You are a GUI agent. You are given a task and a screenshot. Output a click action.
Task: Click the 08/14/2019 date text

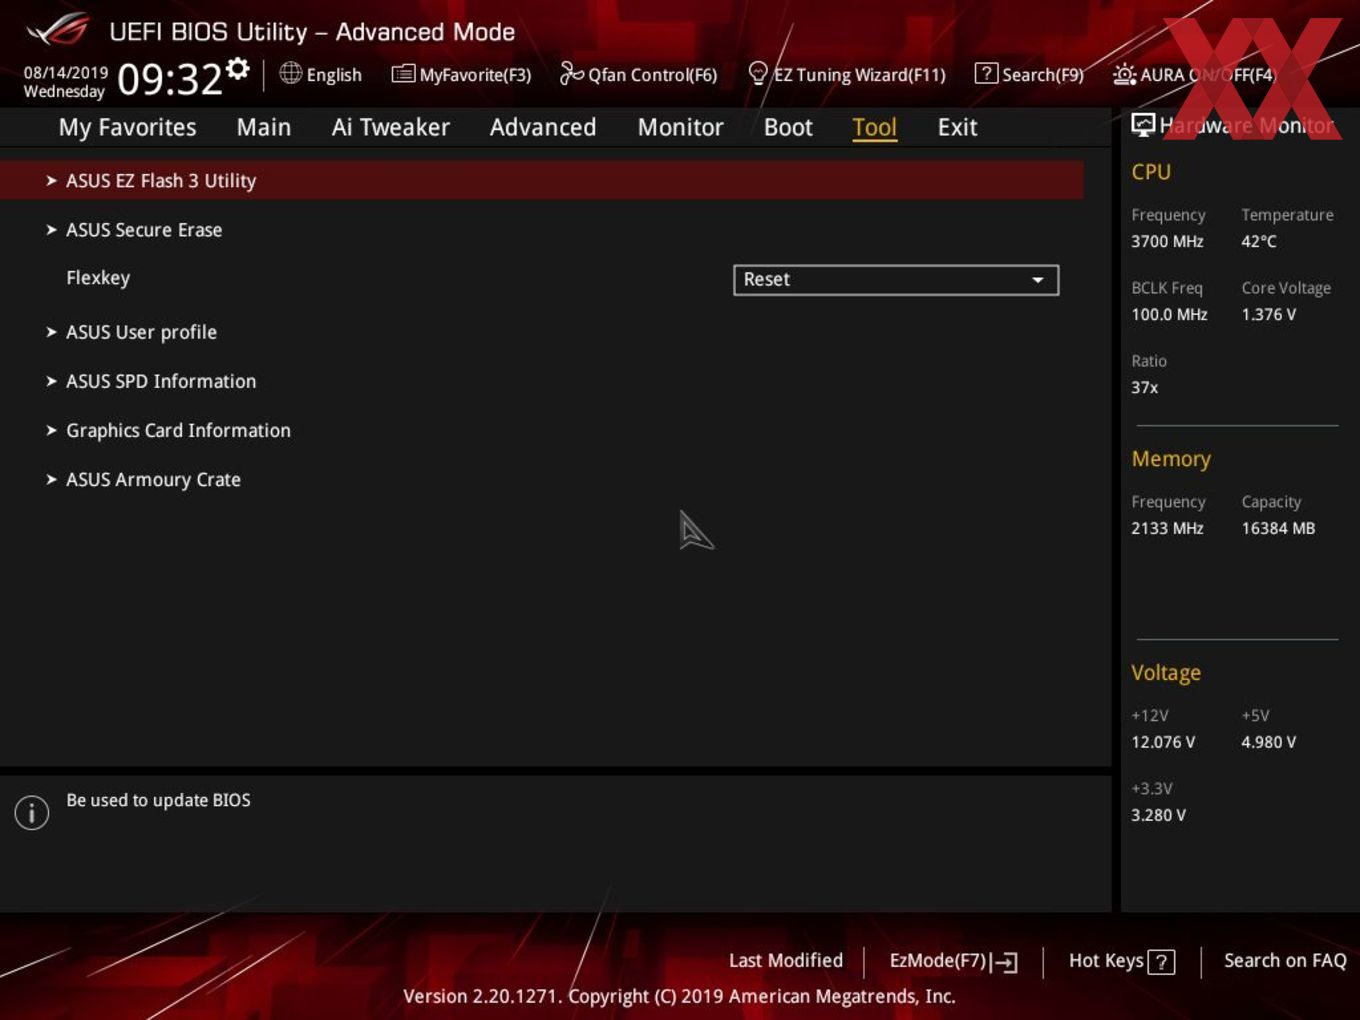[x=66, y=72]
